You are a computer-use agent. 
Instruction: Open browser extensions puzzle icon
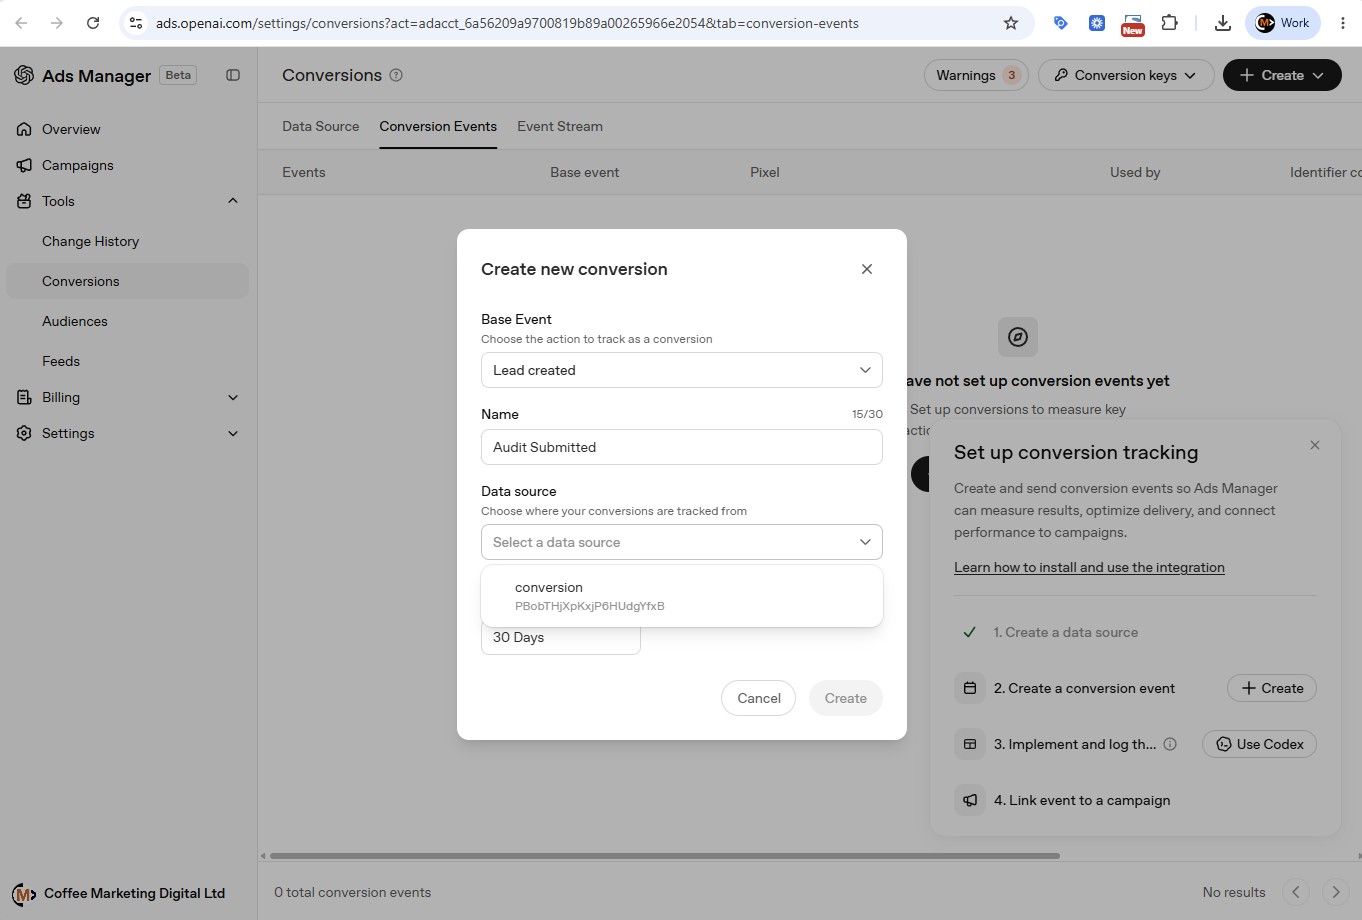pos(1169,23)
